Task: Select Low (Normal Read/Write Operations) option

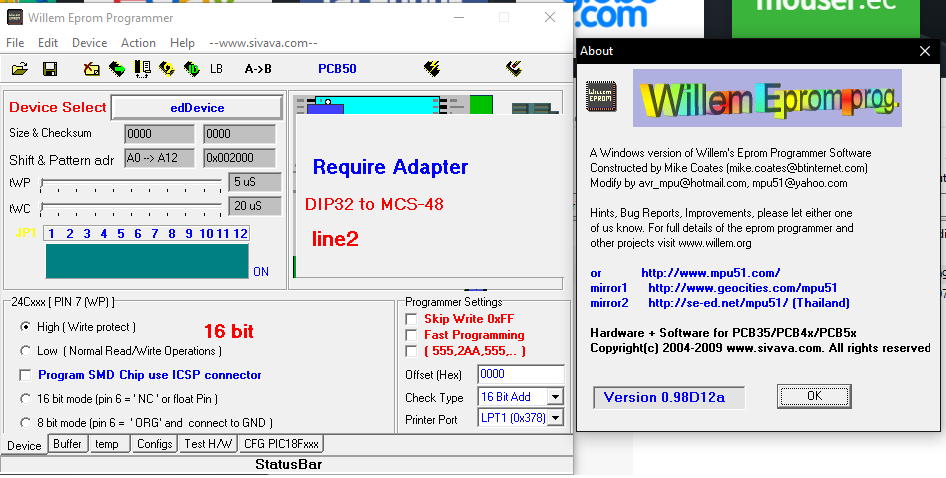Action: (25, 351)
